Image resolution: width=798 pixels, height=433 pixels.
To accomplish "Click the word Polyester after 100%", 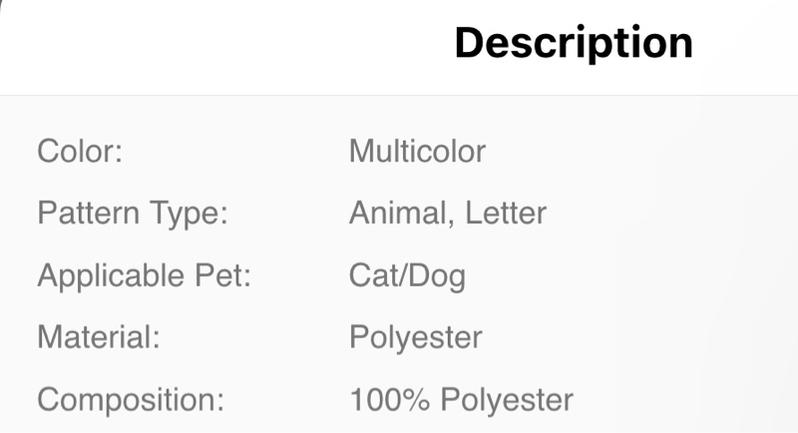I will tap(507, 400).
